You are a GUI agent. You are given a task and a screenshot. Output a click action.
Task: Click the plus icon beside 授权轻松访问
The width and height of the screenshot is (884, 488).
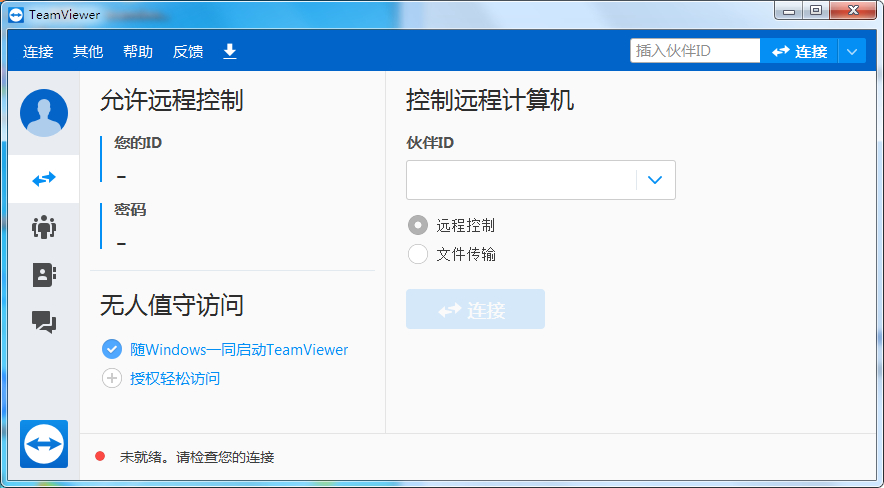point(112,378)
